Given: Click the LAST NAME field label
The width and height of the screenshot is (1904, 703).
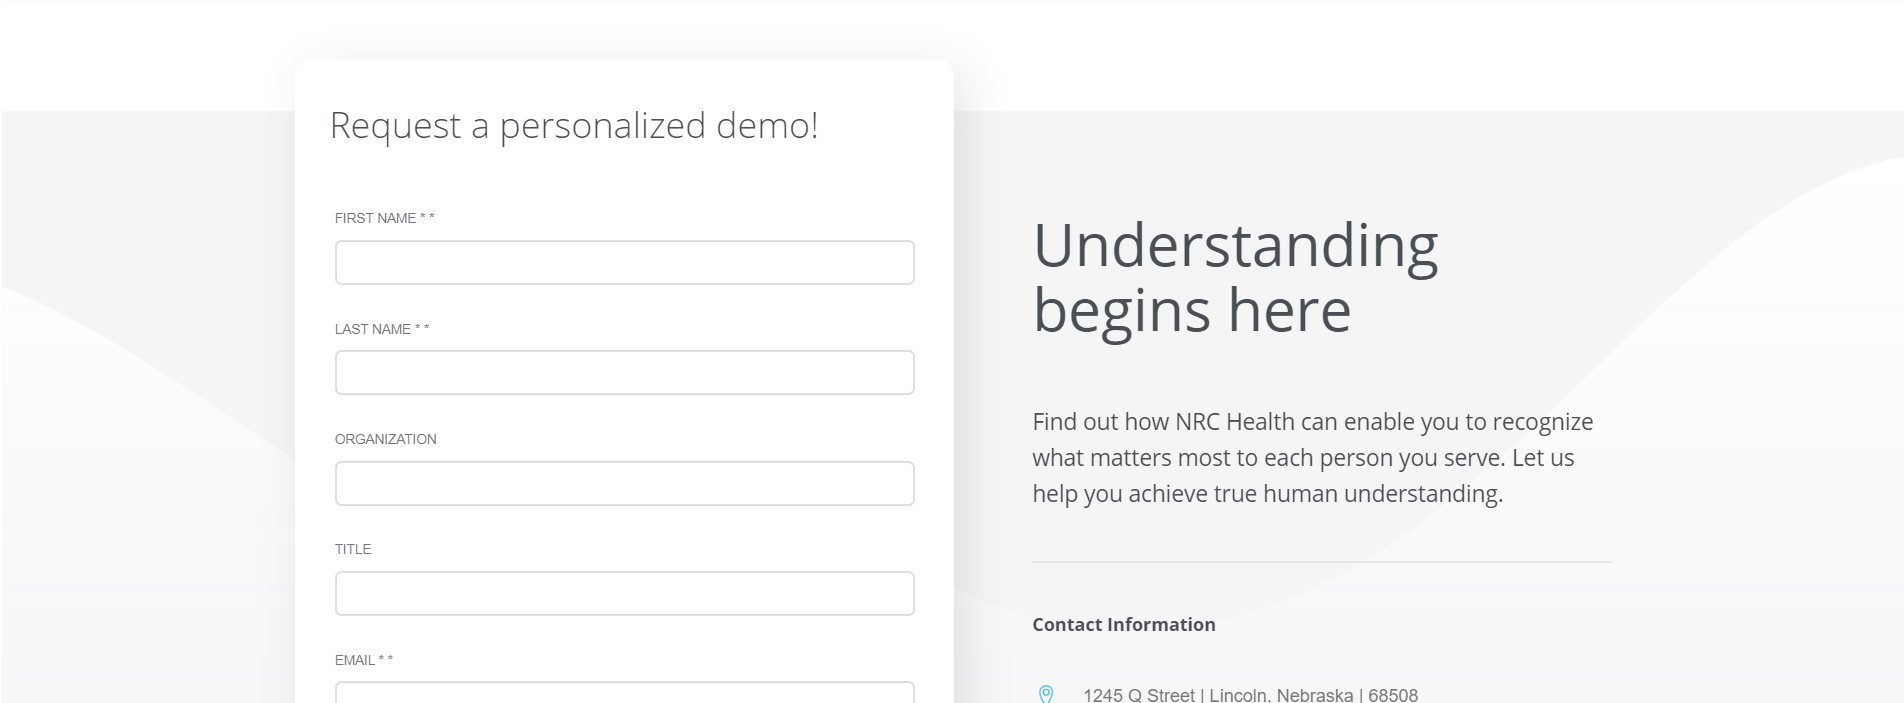Looking at the screenshot, I should pos(372,329).
